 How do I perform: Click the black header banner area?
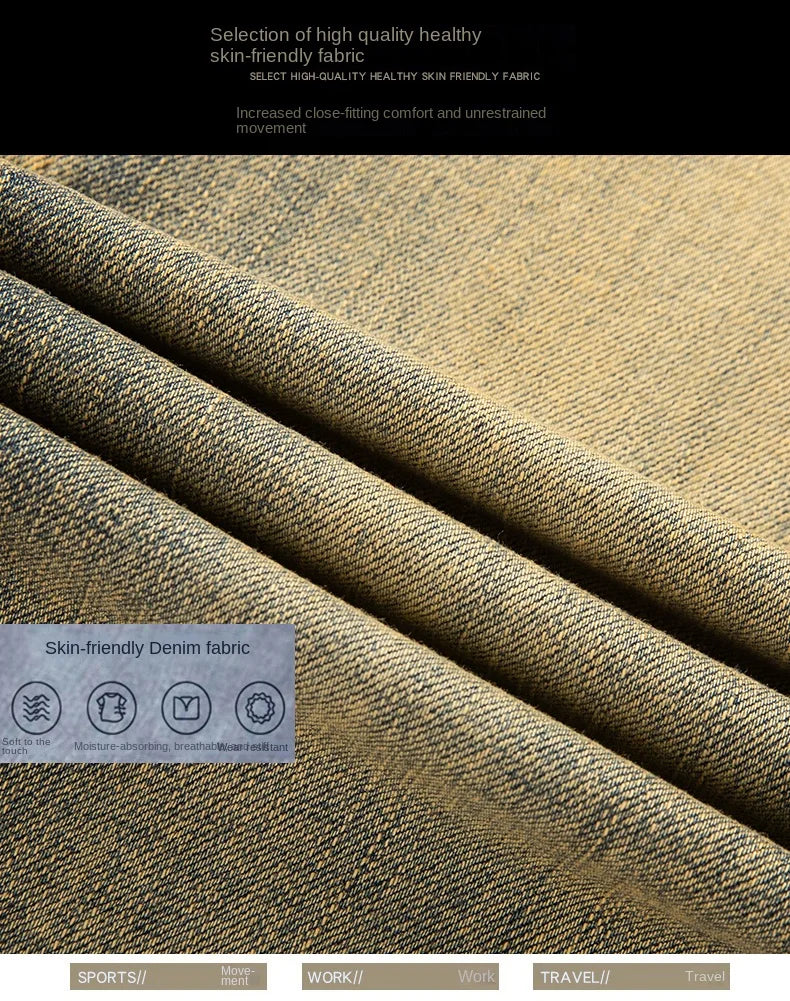click(395, 77)
